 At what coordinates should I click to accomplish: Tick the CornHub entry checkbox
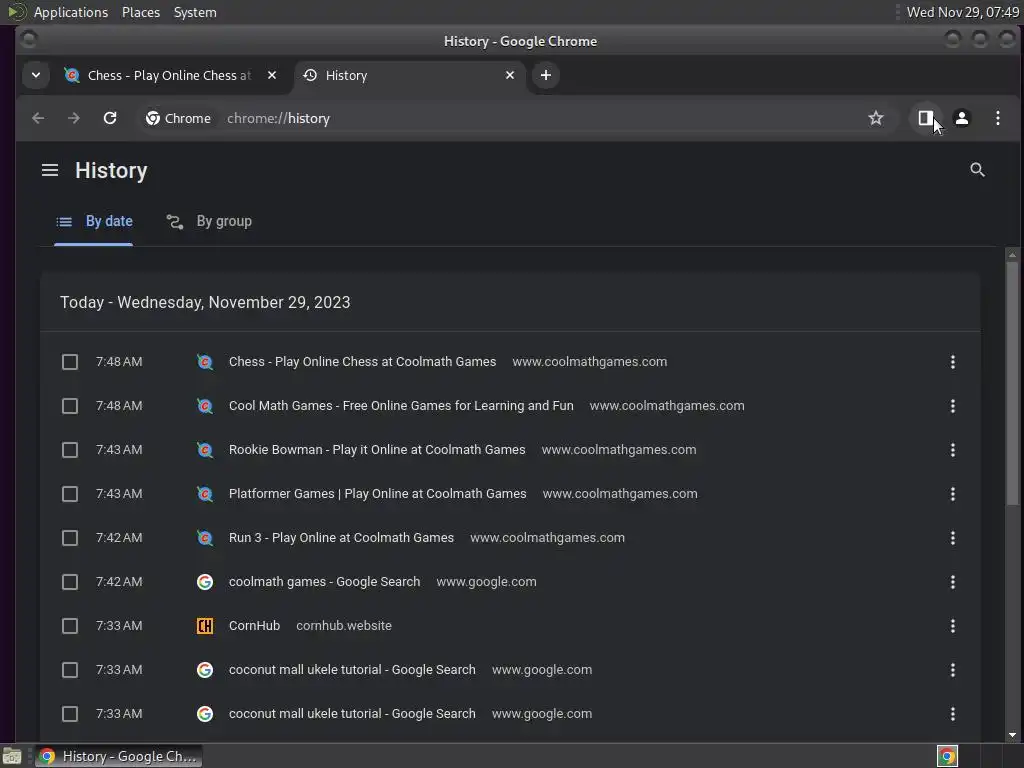(70, 626)
